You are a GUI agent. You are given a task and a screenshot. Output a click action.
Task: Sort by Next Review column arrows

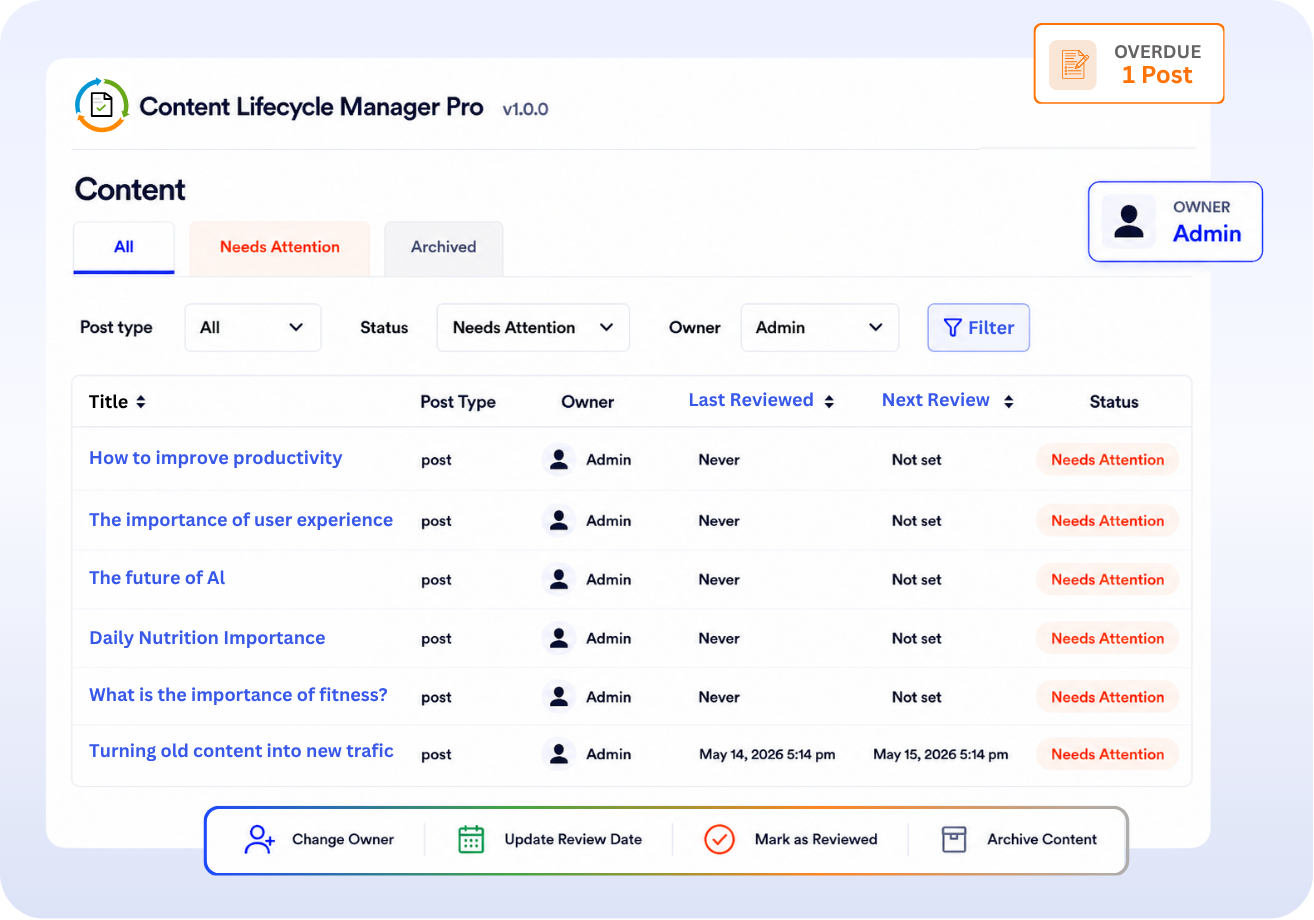tap(1009, 401)
